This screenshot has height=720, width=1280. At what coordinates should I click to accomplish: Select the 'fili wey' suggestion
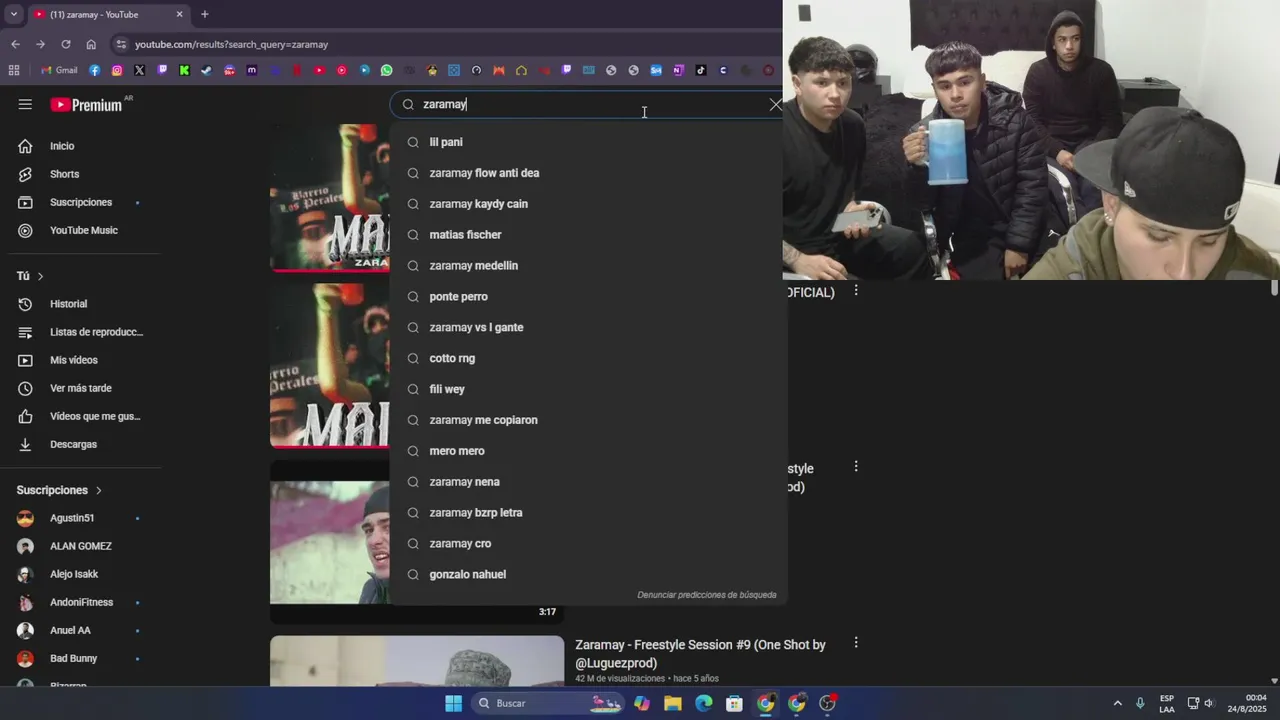pos(588,389)
